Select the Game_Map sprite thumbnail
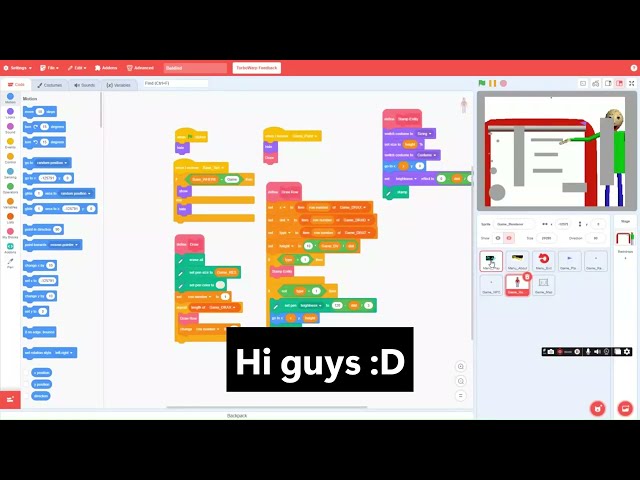 [544, 285]
